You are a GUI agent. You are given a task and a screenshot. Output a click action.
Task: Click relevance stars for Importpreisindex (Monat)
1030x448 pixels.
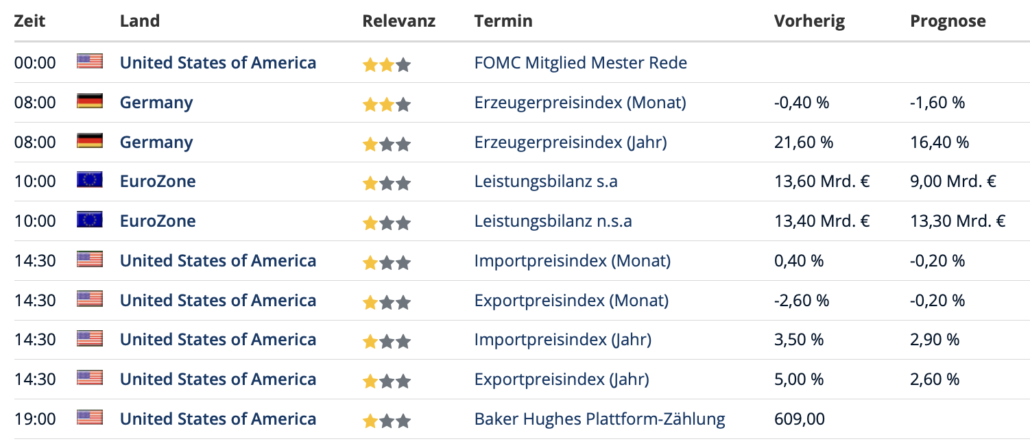[386, 263]
